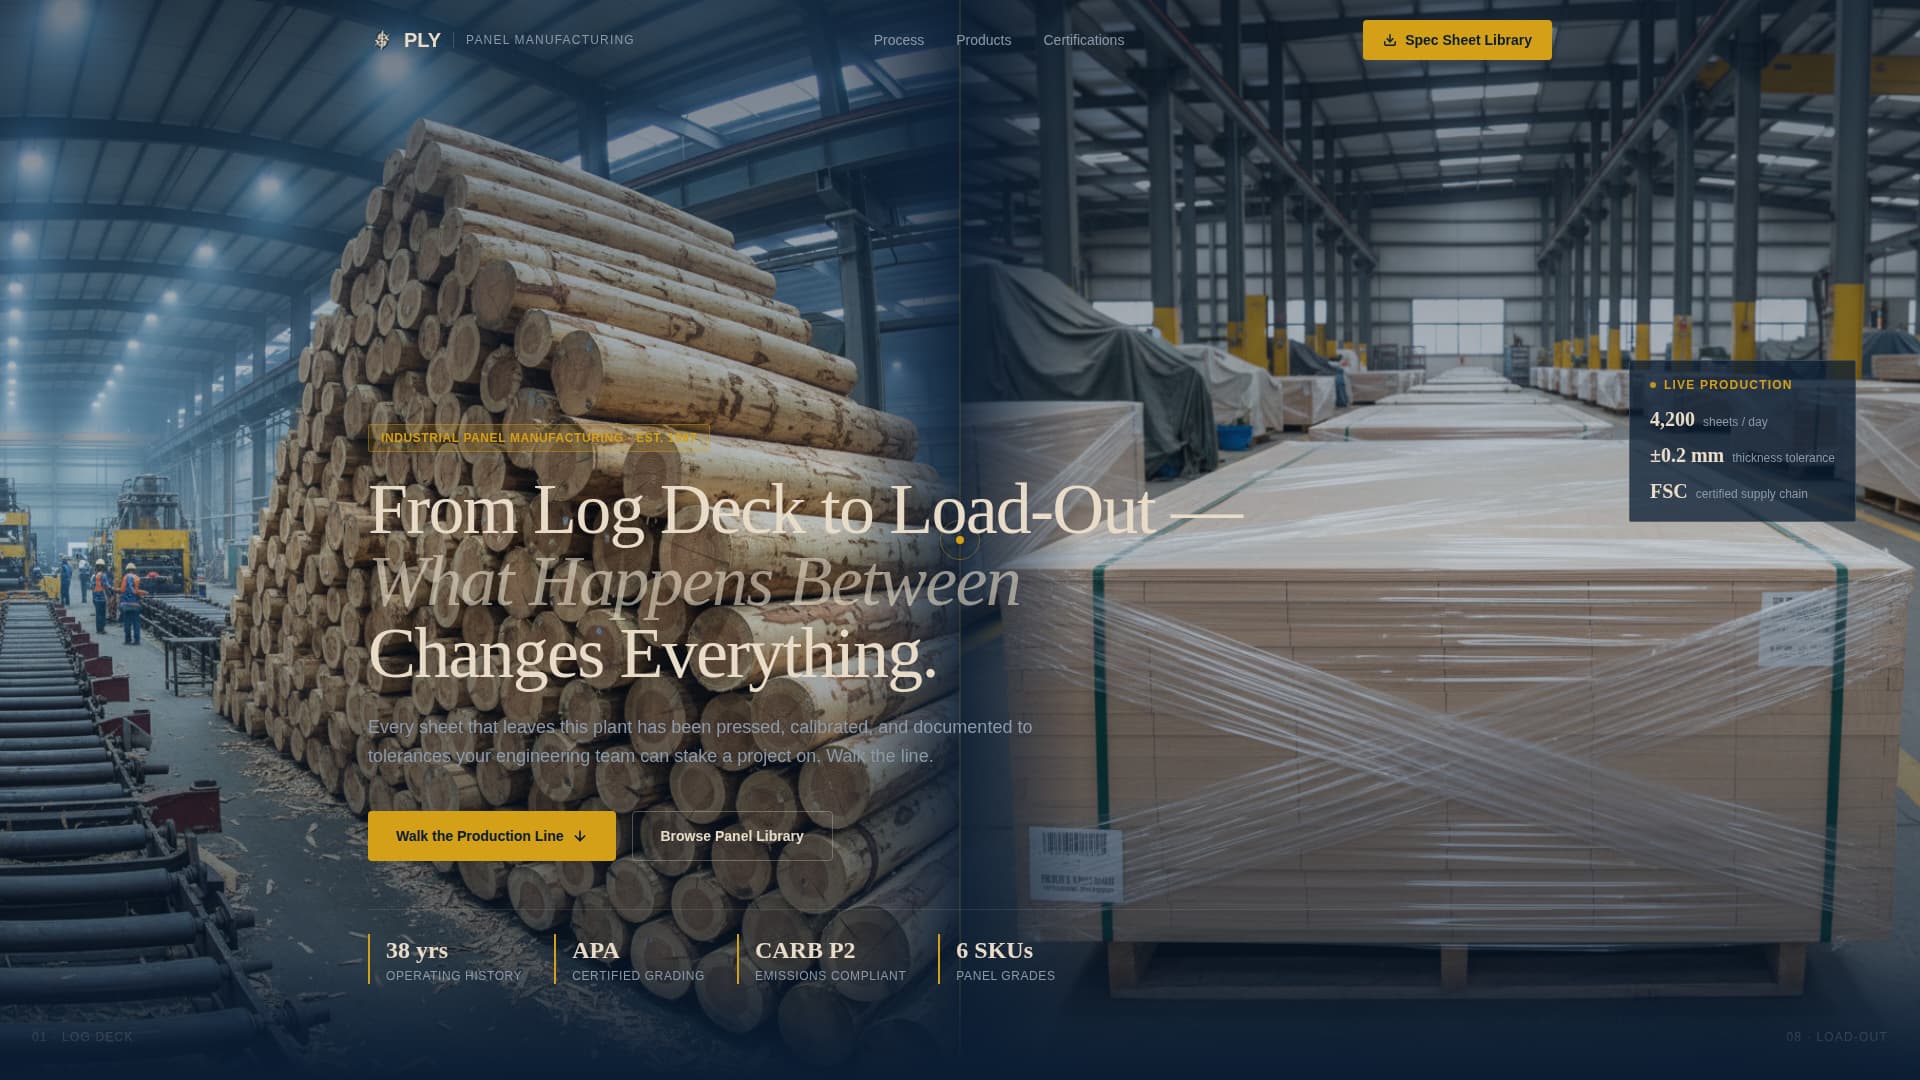The width and height of the screenshot is (1920, 1080).
Task: Open Browse Panel Library
Action: coord(731,836)
